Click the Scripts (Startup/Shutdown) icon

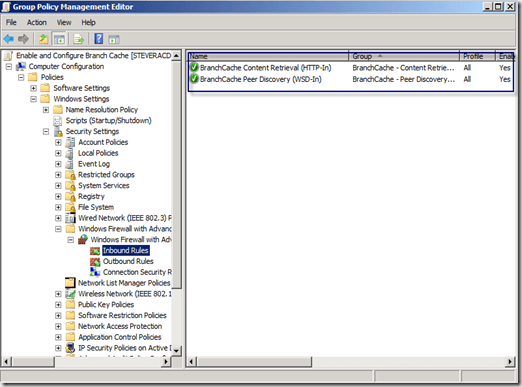tap(58, 121)
